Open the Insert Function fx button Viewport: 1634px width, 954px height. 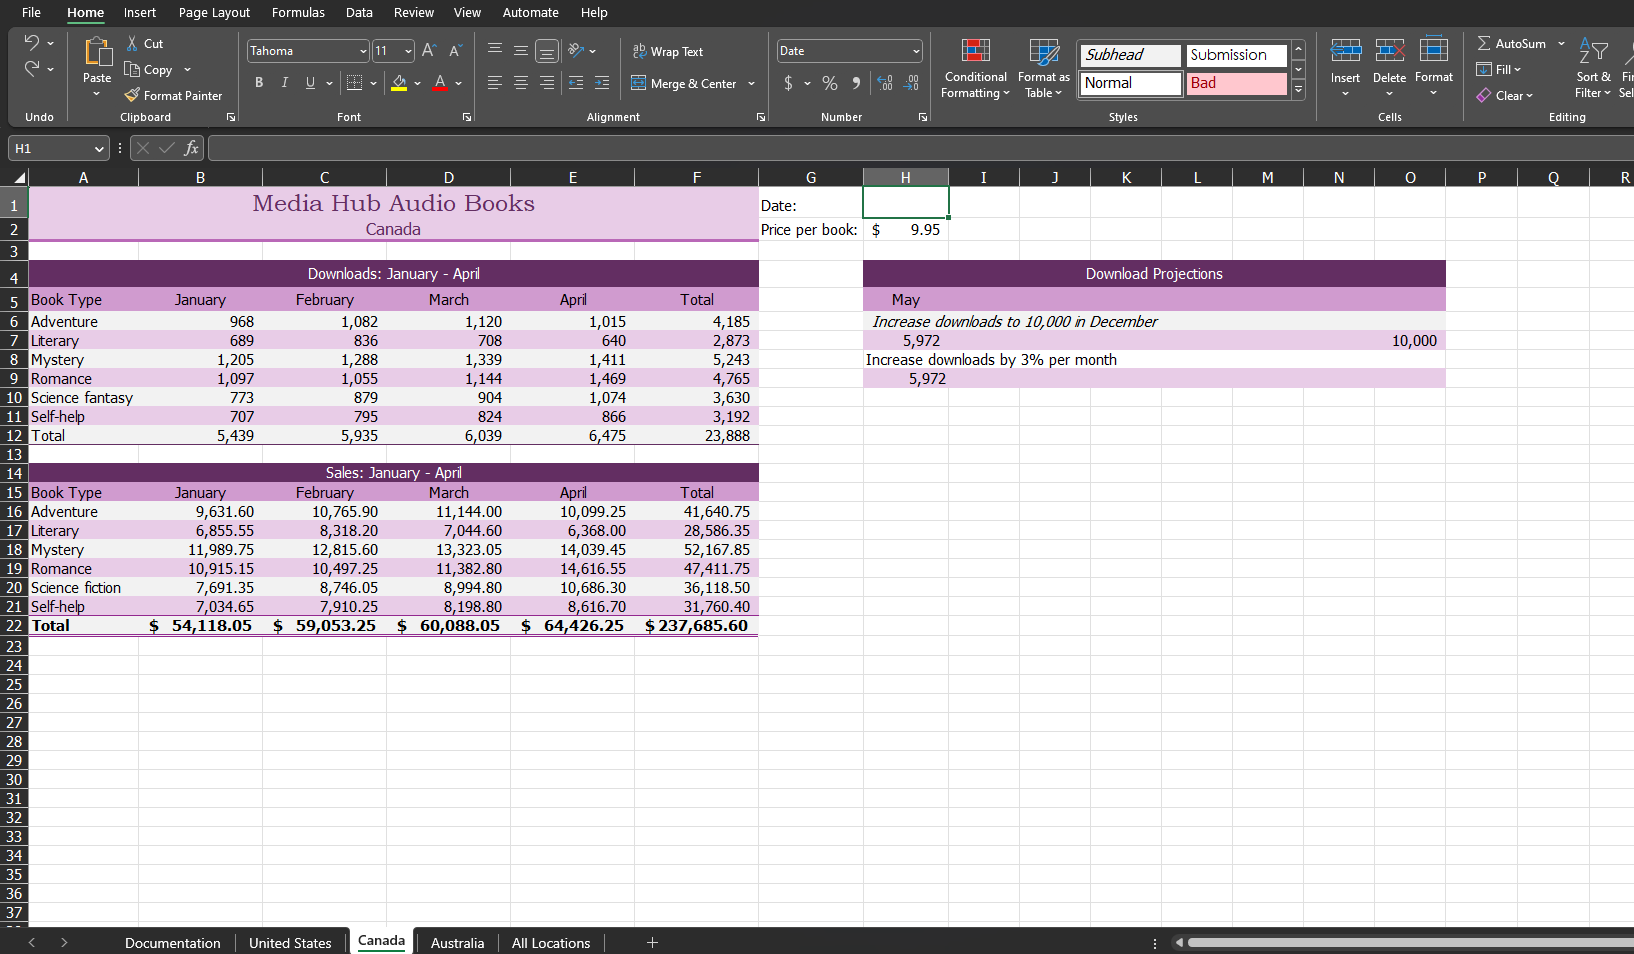point(191,148)
